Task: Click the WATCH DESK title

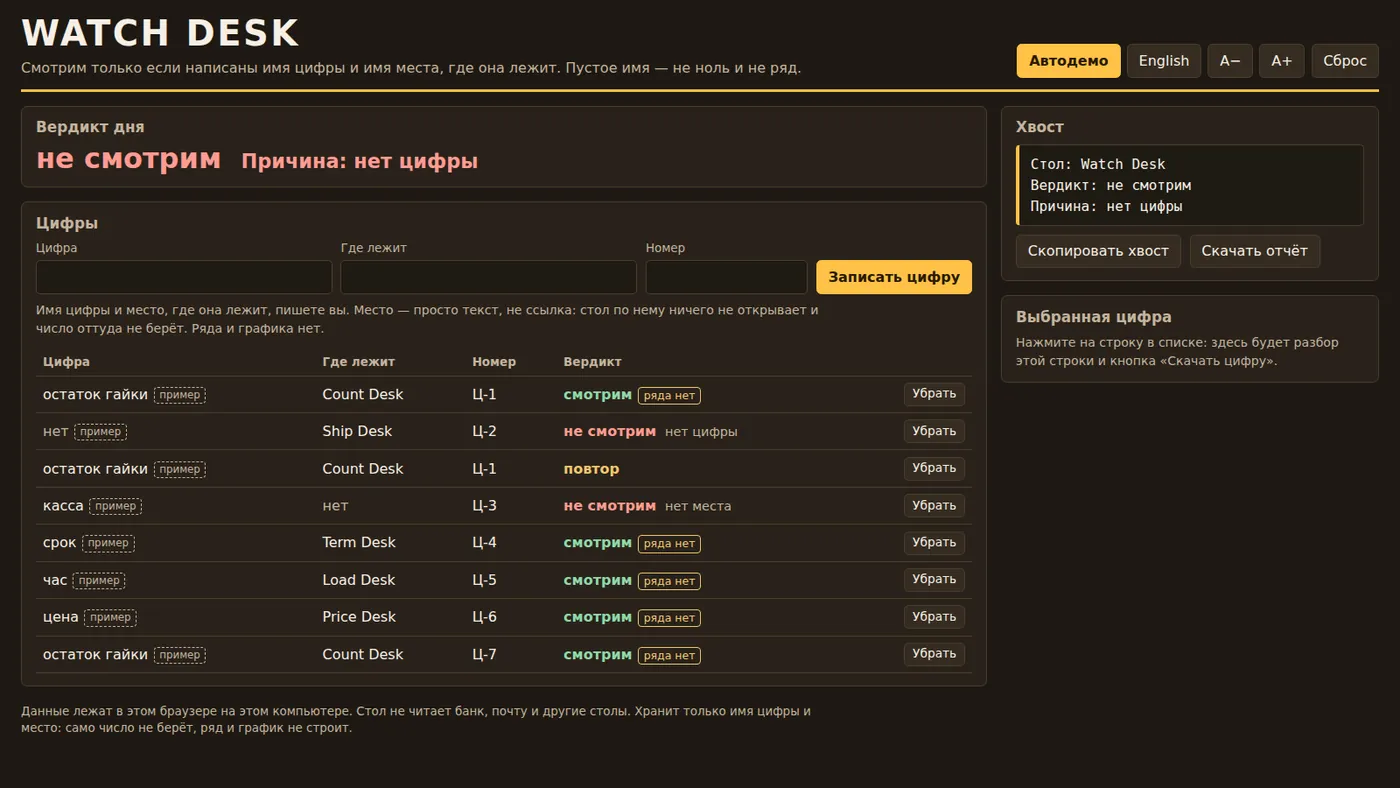Action: pyautogui.click(x=160, y=33)
